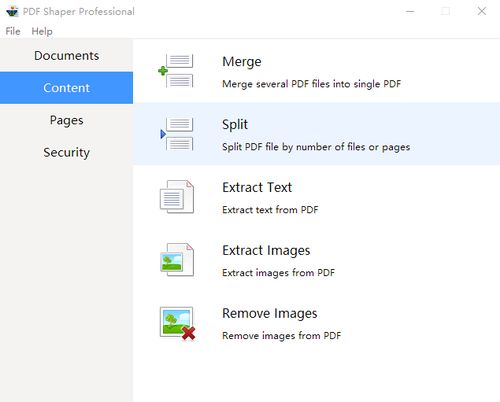Switch to the Documents tab
The height and width of the screenshot is (402, 500).
click(66, 55)
